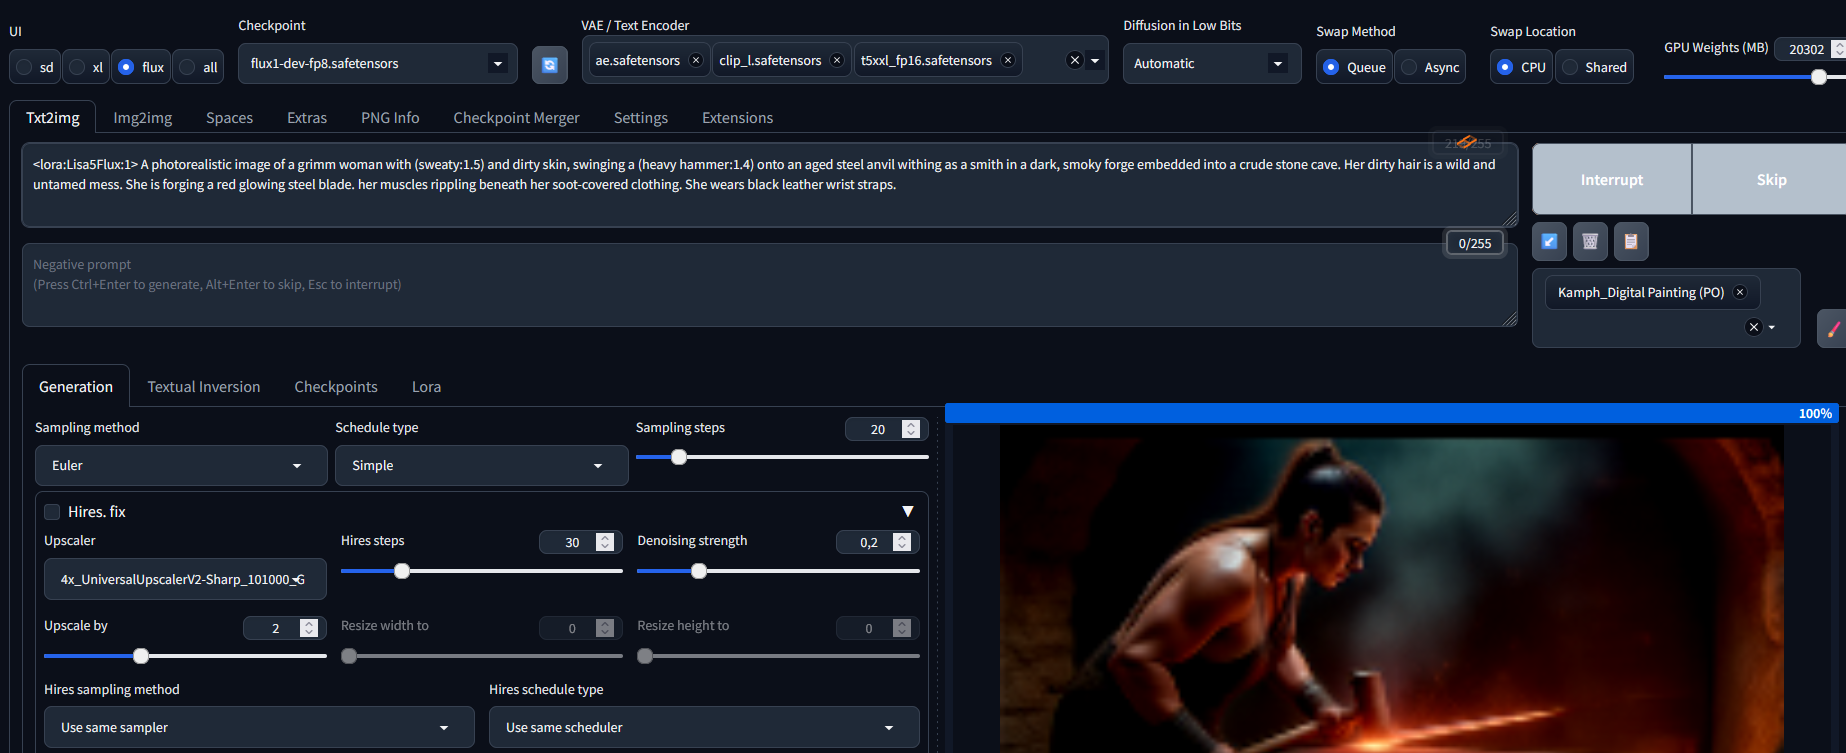Screen dimensions: 1846x753
Task: Clear all selected styles
Action: click(x=1753, y=327)
